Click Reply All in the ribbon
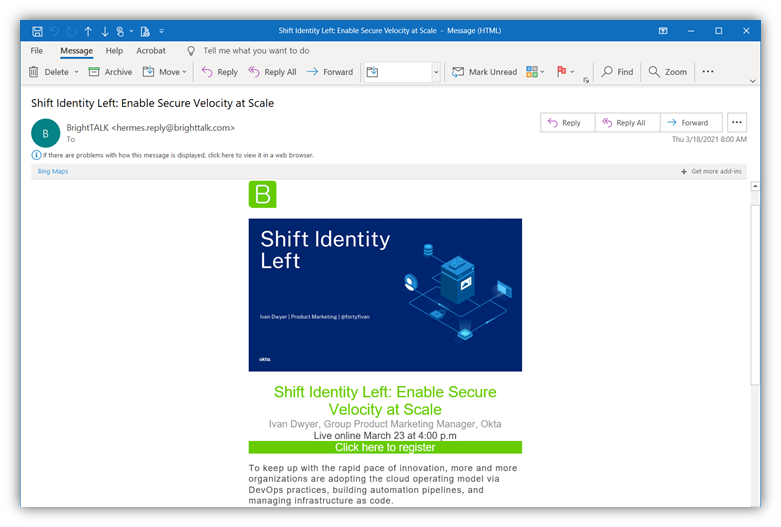Screen dimensions: 781x527 [x=272, y=72]
